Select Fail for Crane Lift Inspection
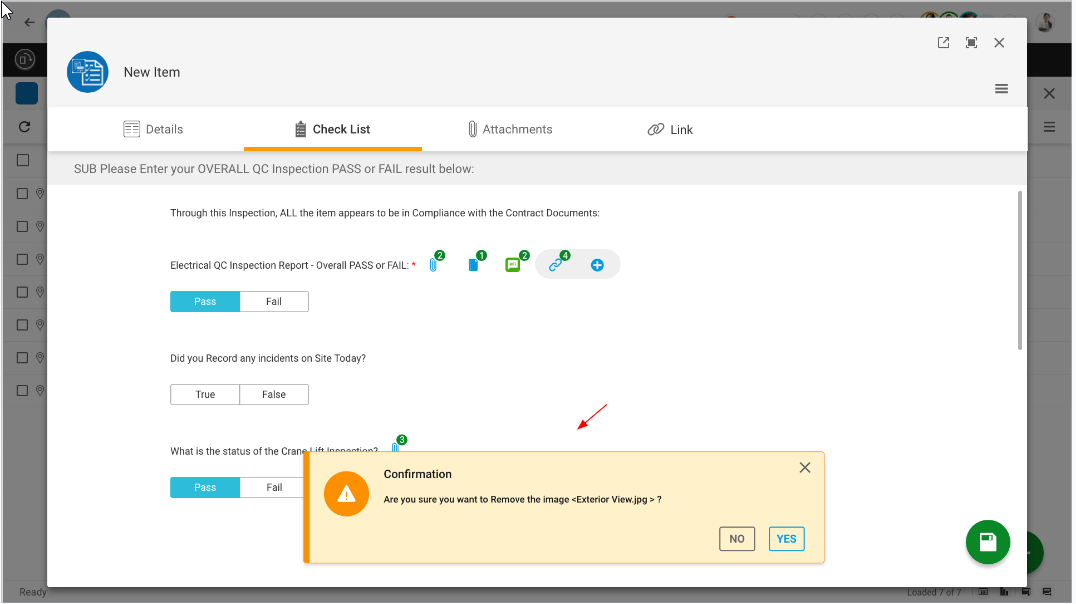Image resolution: width=1076 pixels, height=604 pixels. (272, 487)
